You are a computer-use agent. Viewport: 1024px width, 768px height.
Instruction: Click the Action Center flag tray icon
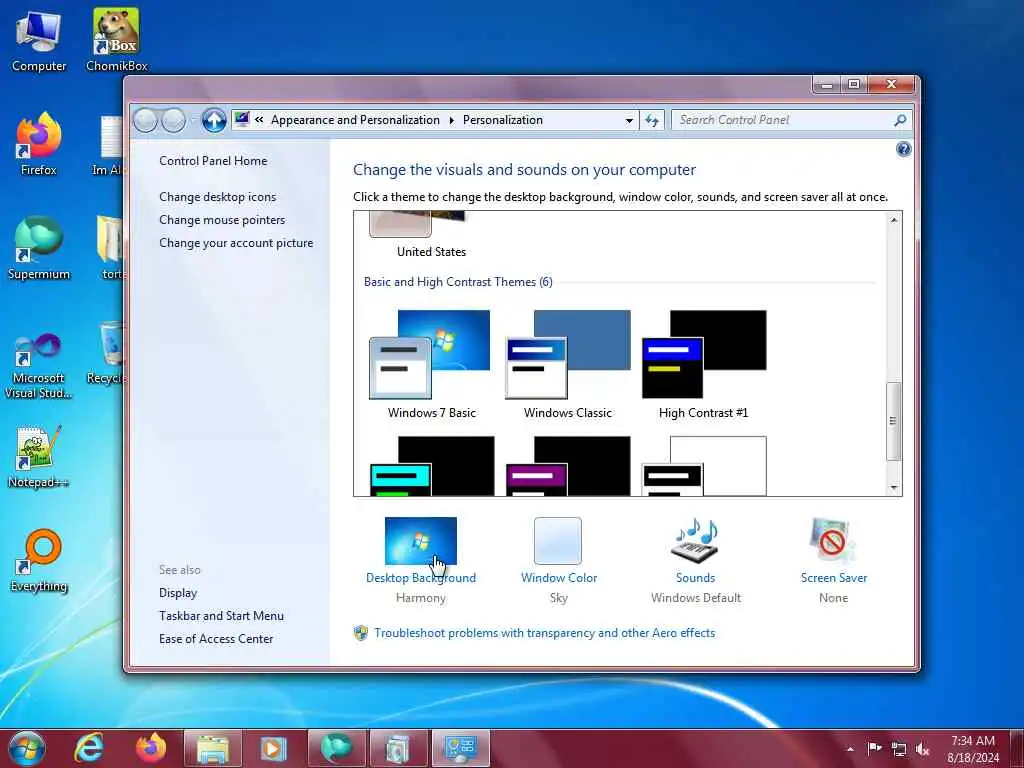tap(874, 748)
